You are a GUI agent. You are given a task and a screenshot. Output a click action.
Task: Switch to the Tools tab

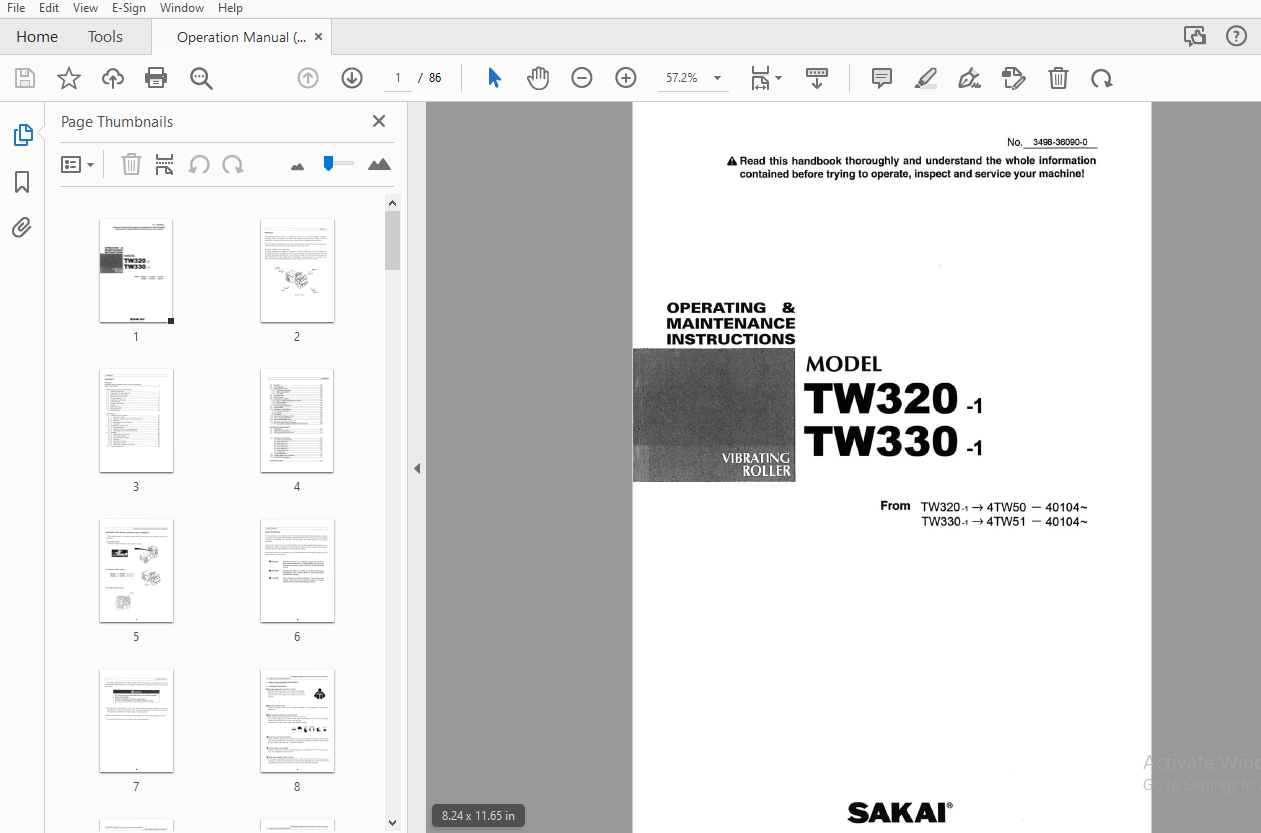click(105, 37)
